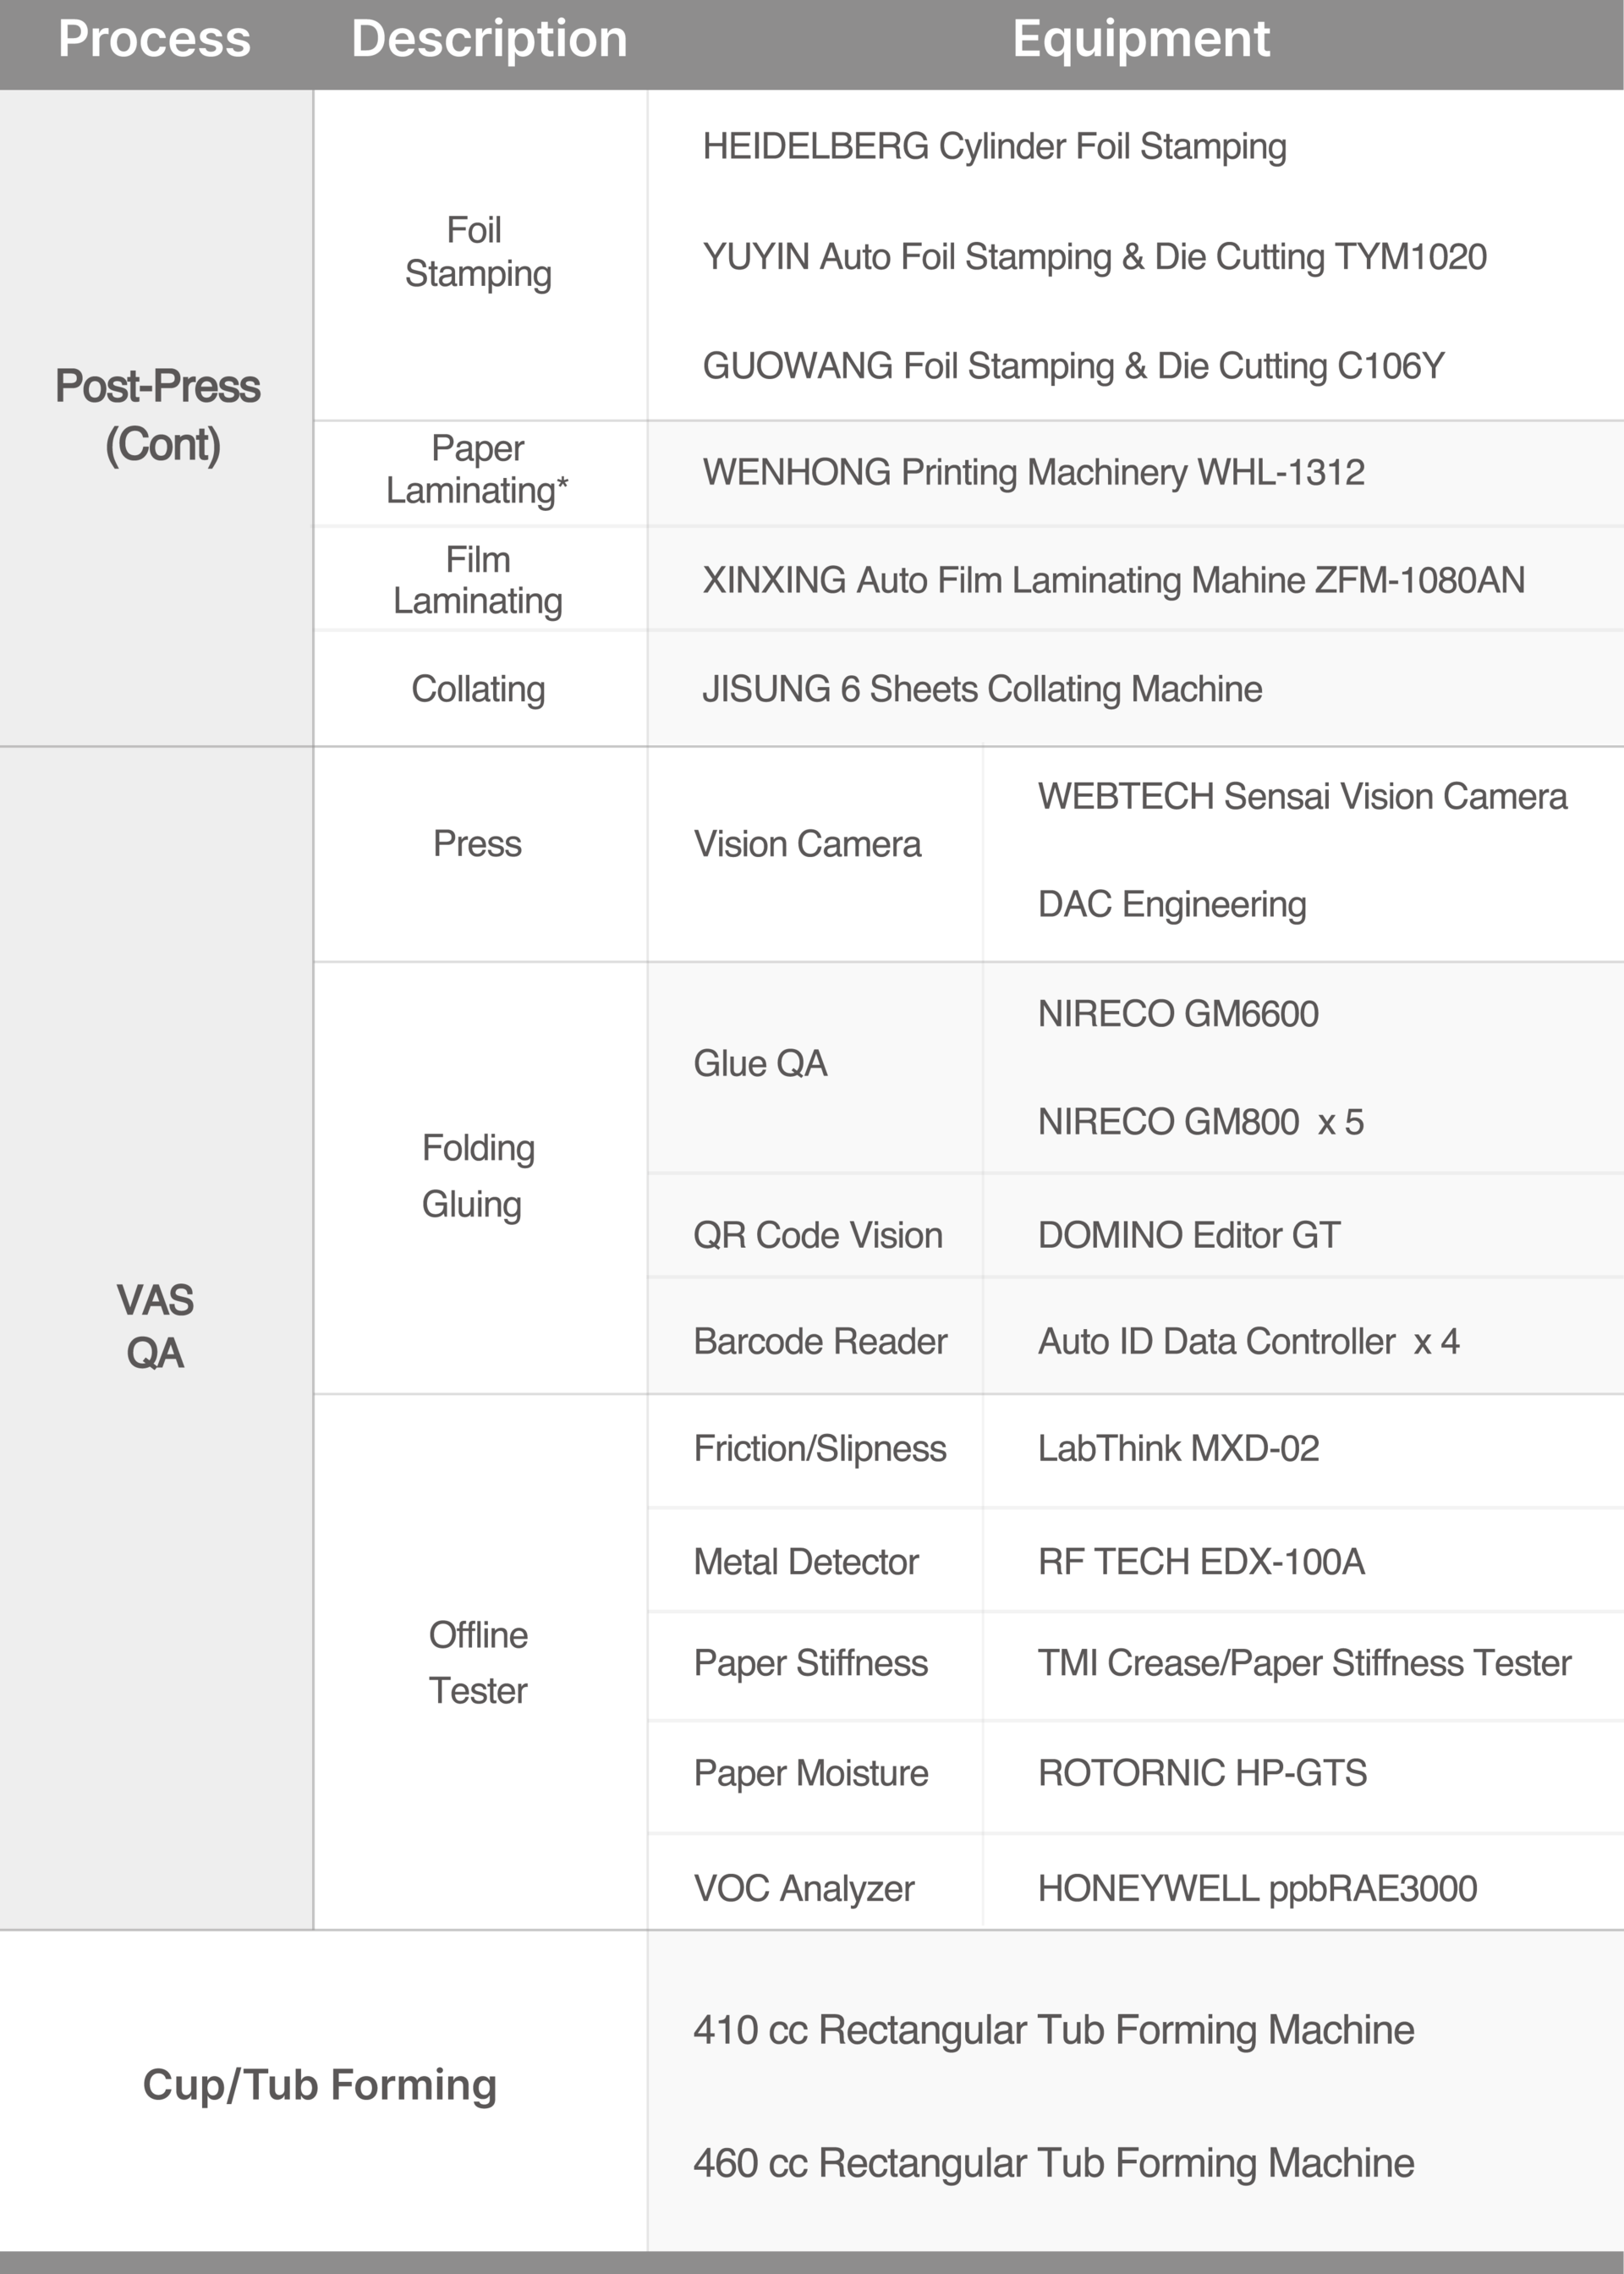Select JISUNG 6 Sheets Collating Machine
This screenshot has height=2274, width=1624.
981,689
